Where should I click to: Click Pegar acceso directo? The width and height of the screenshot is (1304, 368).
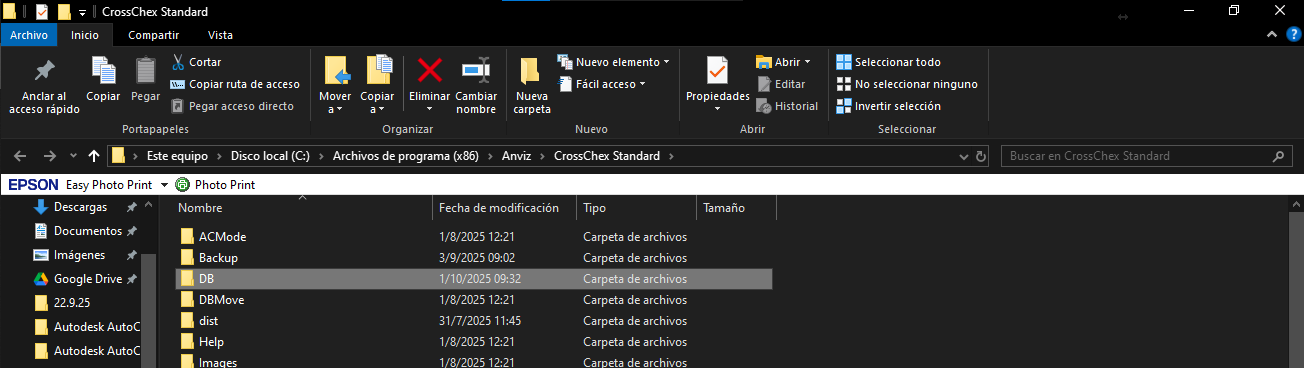click(x=232, y=106)
